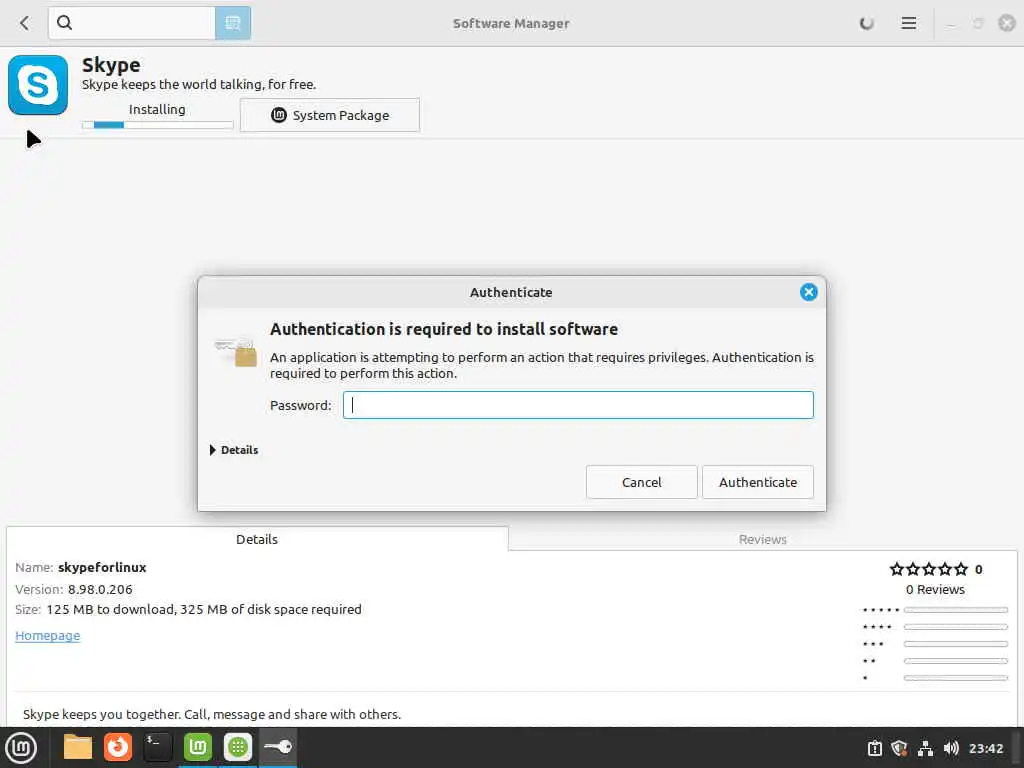Switch to the Reviews tab
The height and width of the screenshot is (768, 1024).
[x=762, y=539]
